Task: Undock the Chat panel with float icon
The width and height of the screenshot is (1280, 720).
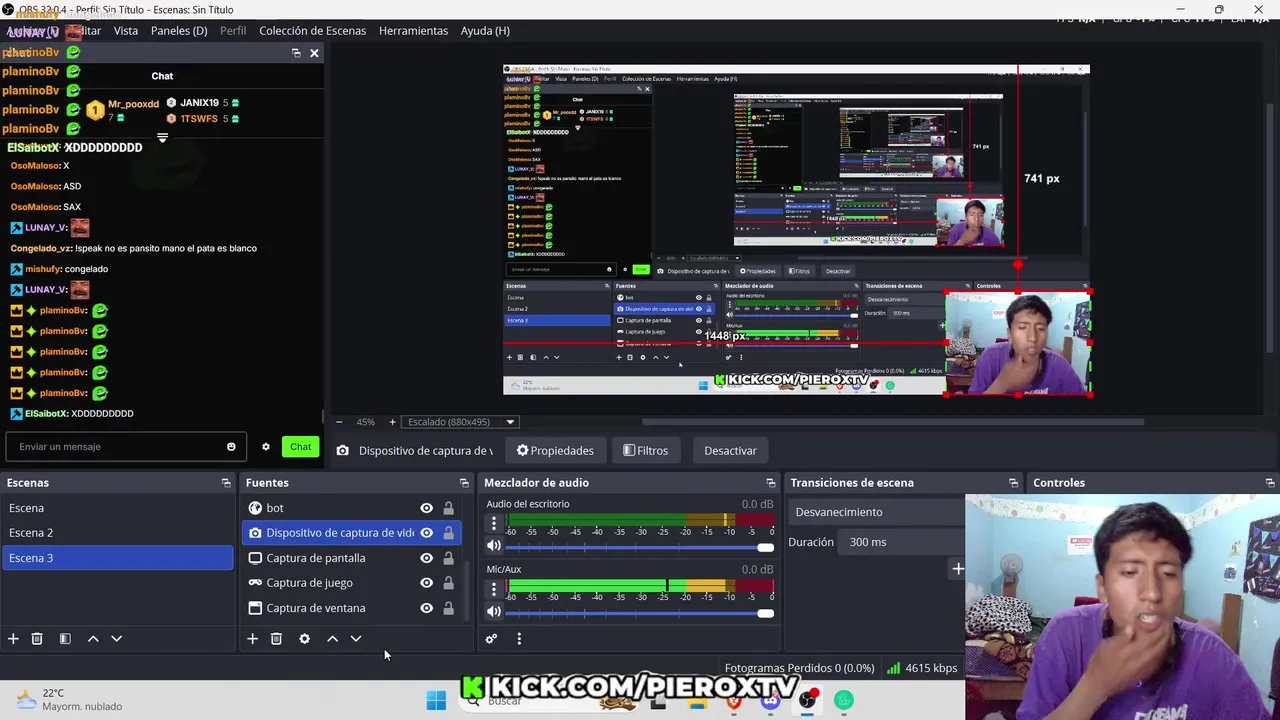Action: 296,53
